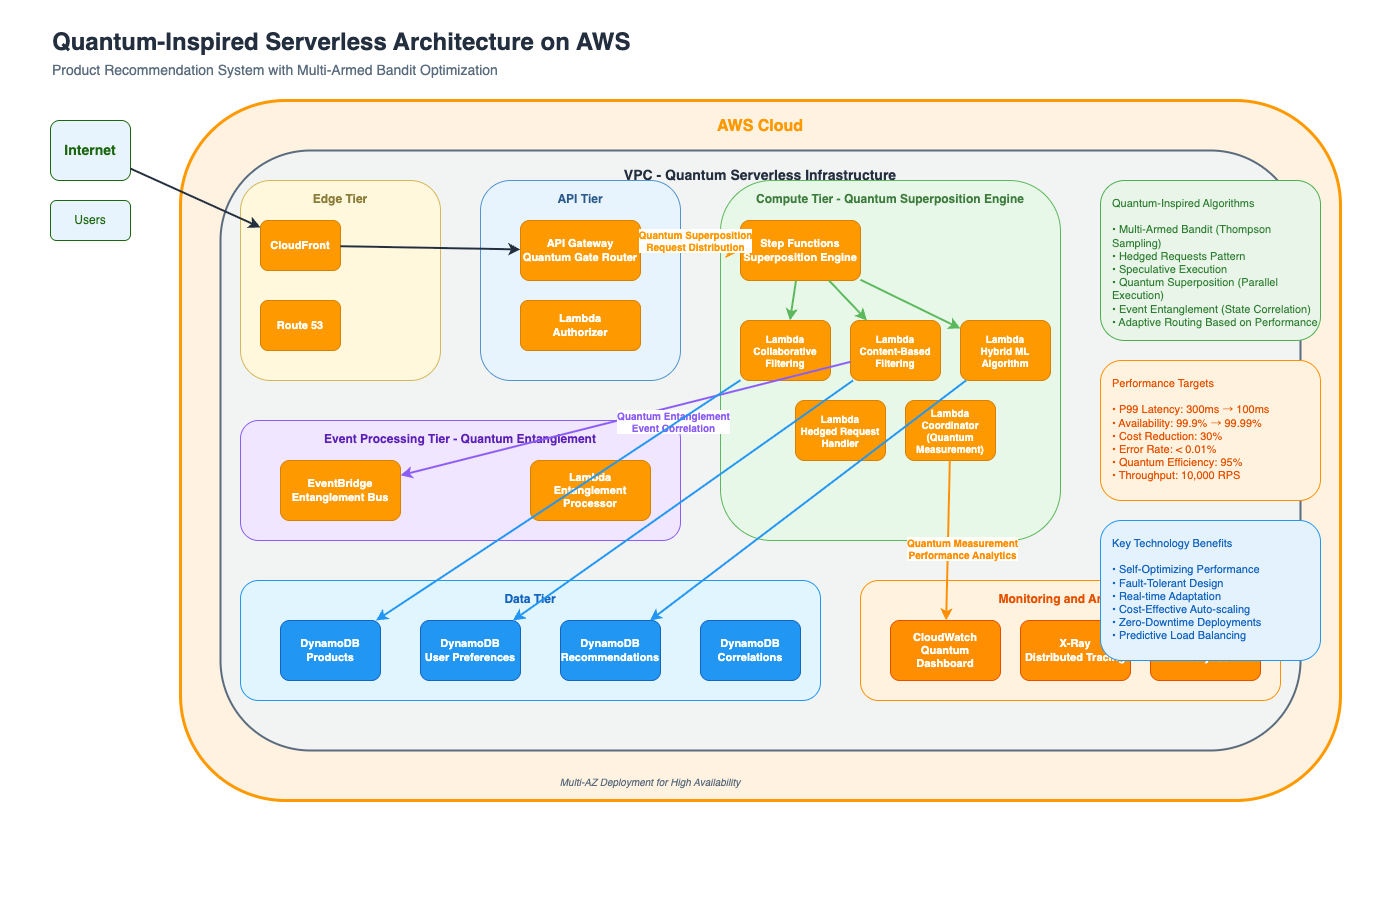The image size is (1400, 900).
Task: Select X-Ray Distributed Tracing node
Action: pyautogui.click(x=1075, y=650)
